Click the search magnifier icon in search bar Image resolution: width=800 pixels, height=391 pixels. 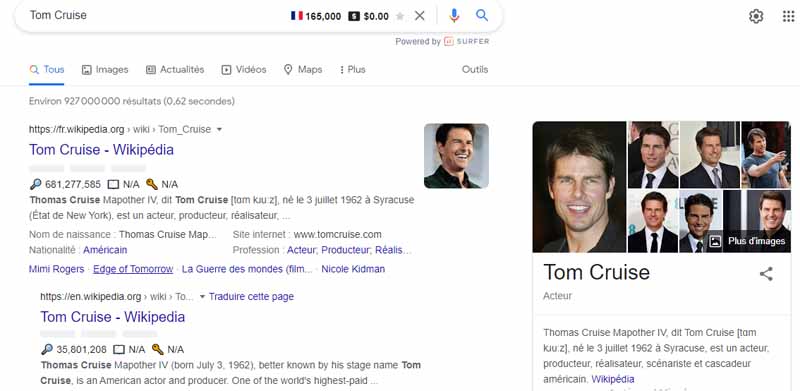pyautogui.click(x=482, y=15)
